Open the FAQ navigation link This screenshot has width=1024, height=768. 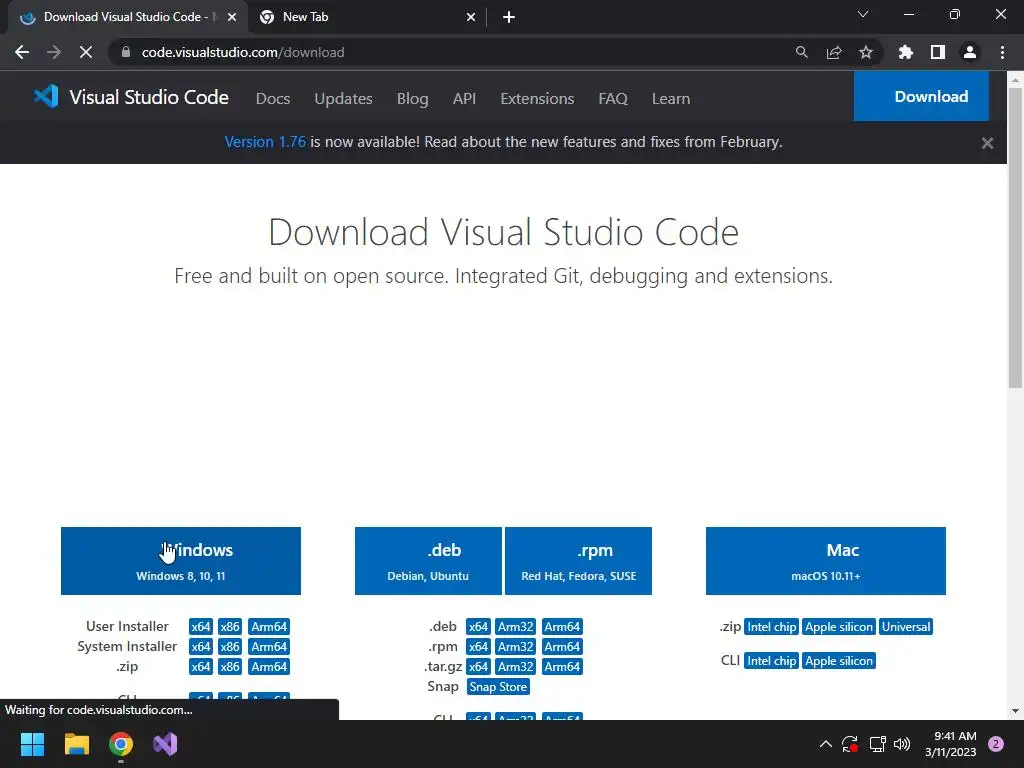(x=613, y=99)
